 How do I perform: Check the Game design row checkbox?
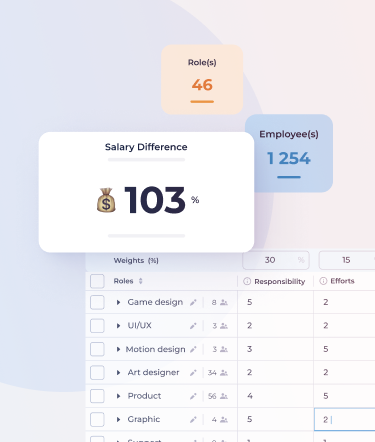(x=97, y=302)
